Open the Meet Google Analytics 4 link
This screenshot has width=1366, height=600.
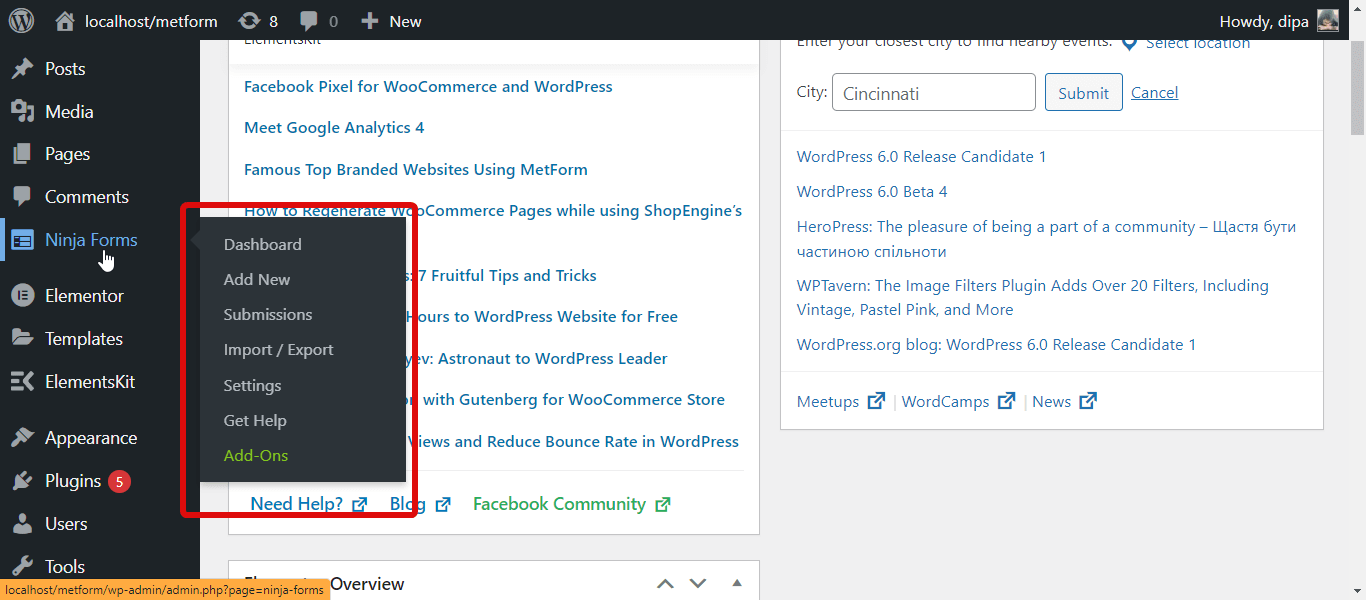[334, 127]
